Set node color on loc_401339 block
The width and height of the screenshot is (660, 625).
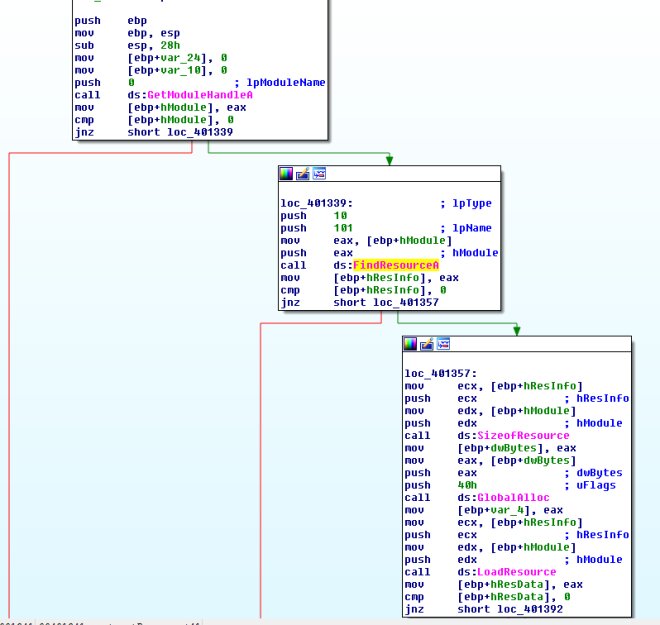(288, 173)
